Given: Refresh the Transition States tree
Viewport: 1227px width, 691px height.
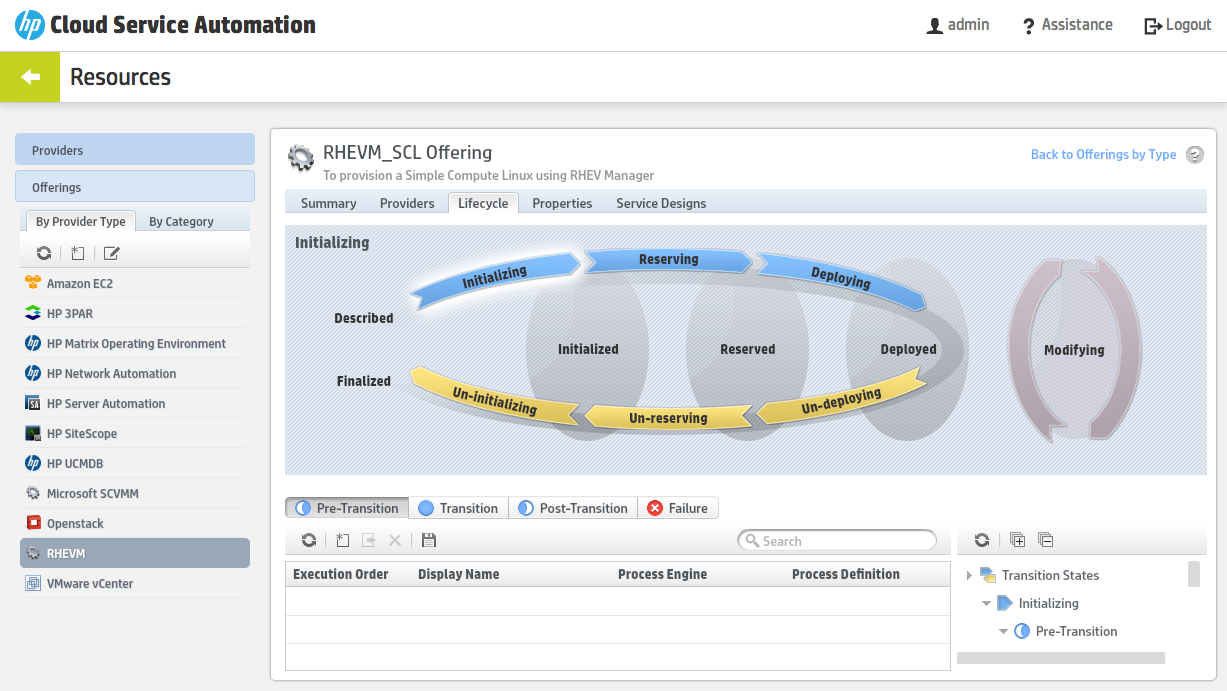Looking at the screenshot, I should tap(982, 540).
